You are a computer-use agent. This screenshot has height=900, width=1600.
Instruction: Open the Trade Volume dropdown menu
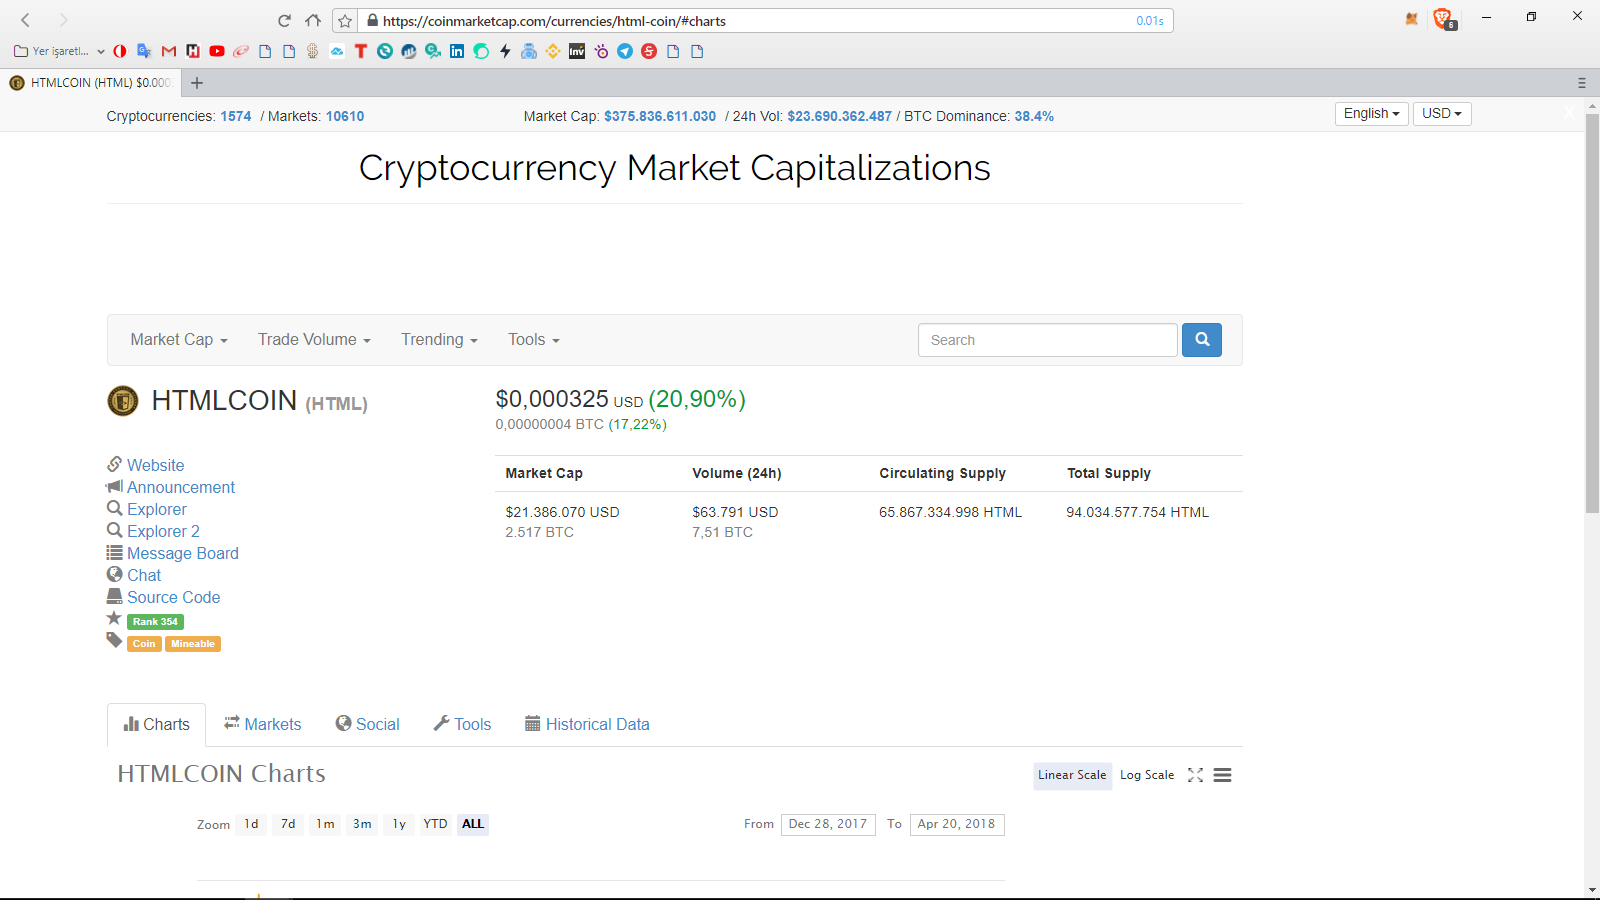314,340
